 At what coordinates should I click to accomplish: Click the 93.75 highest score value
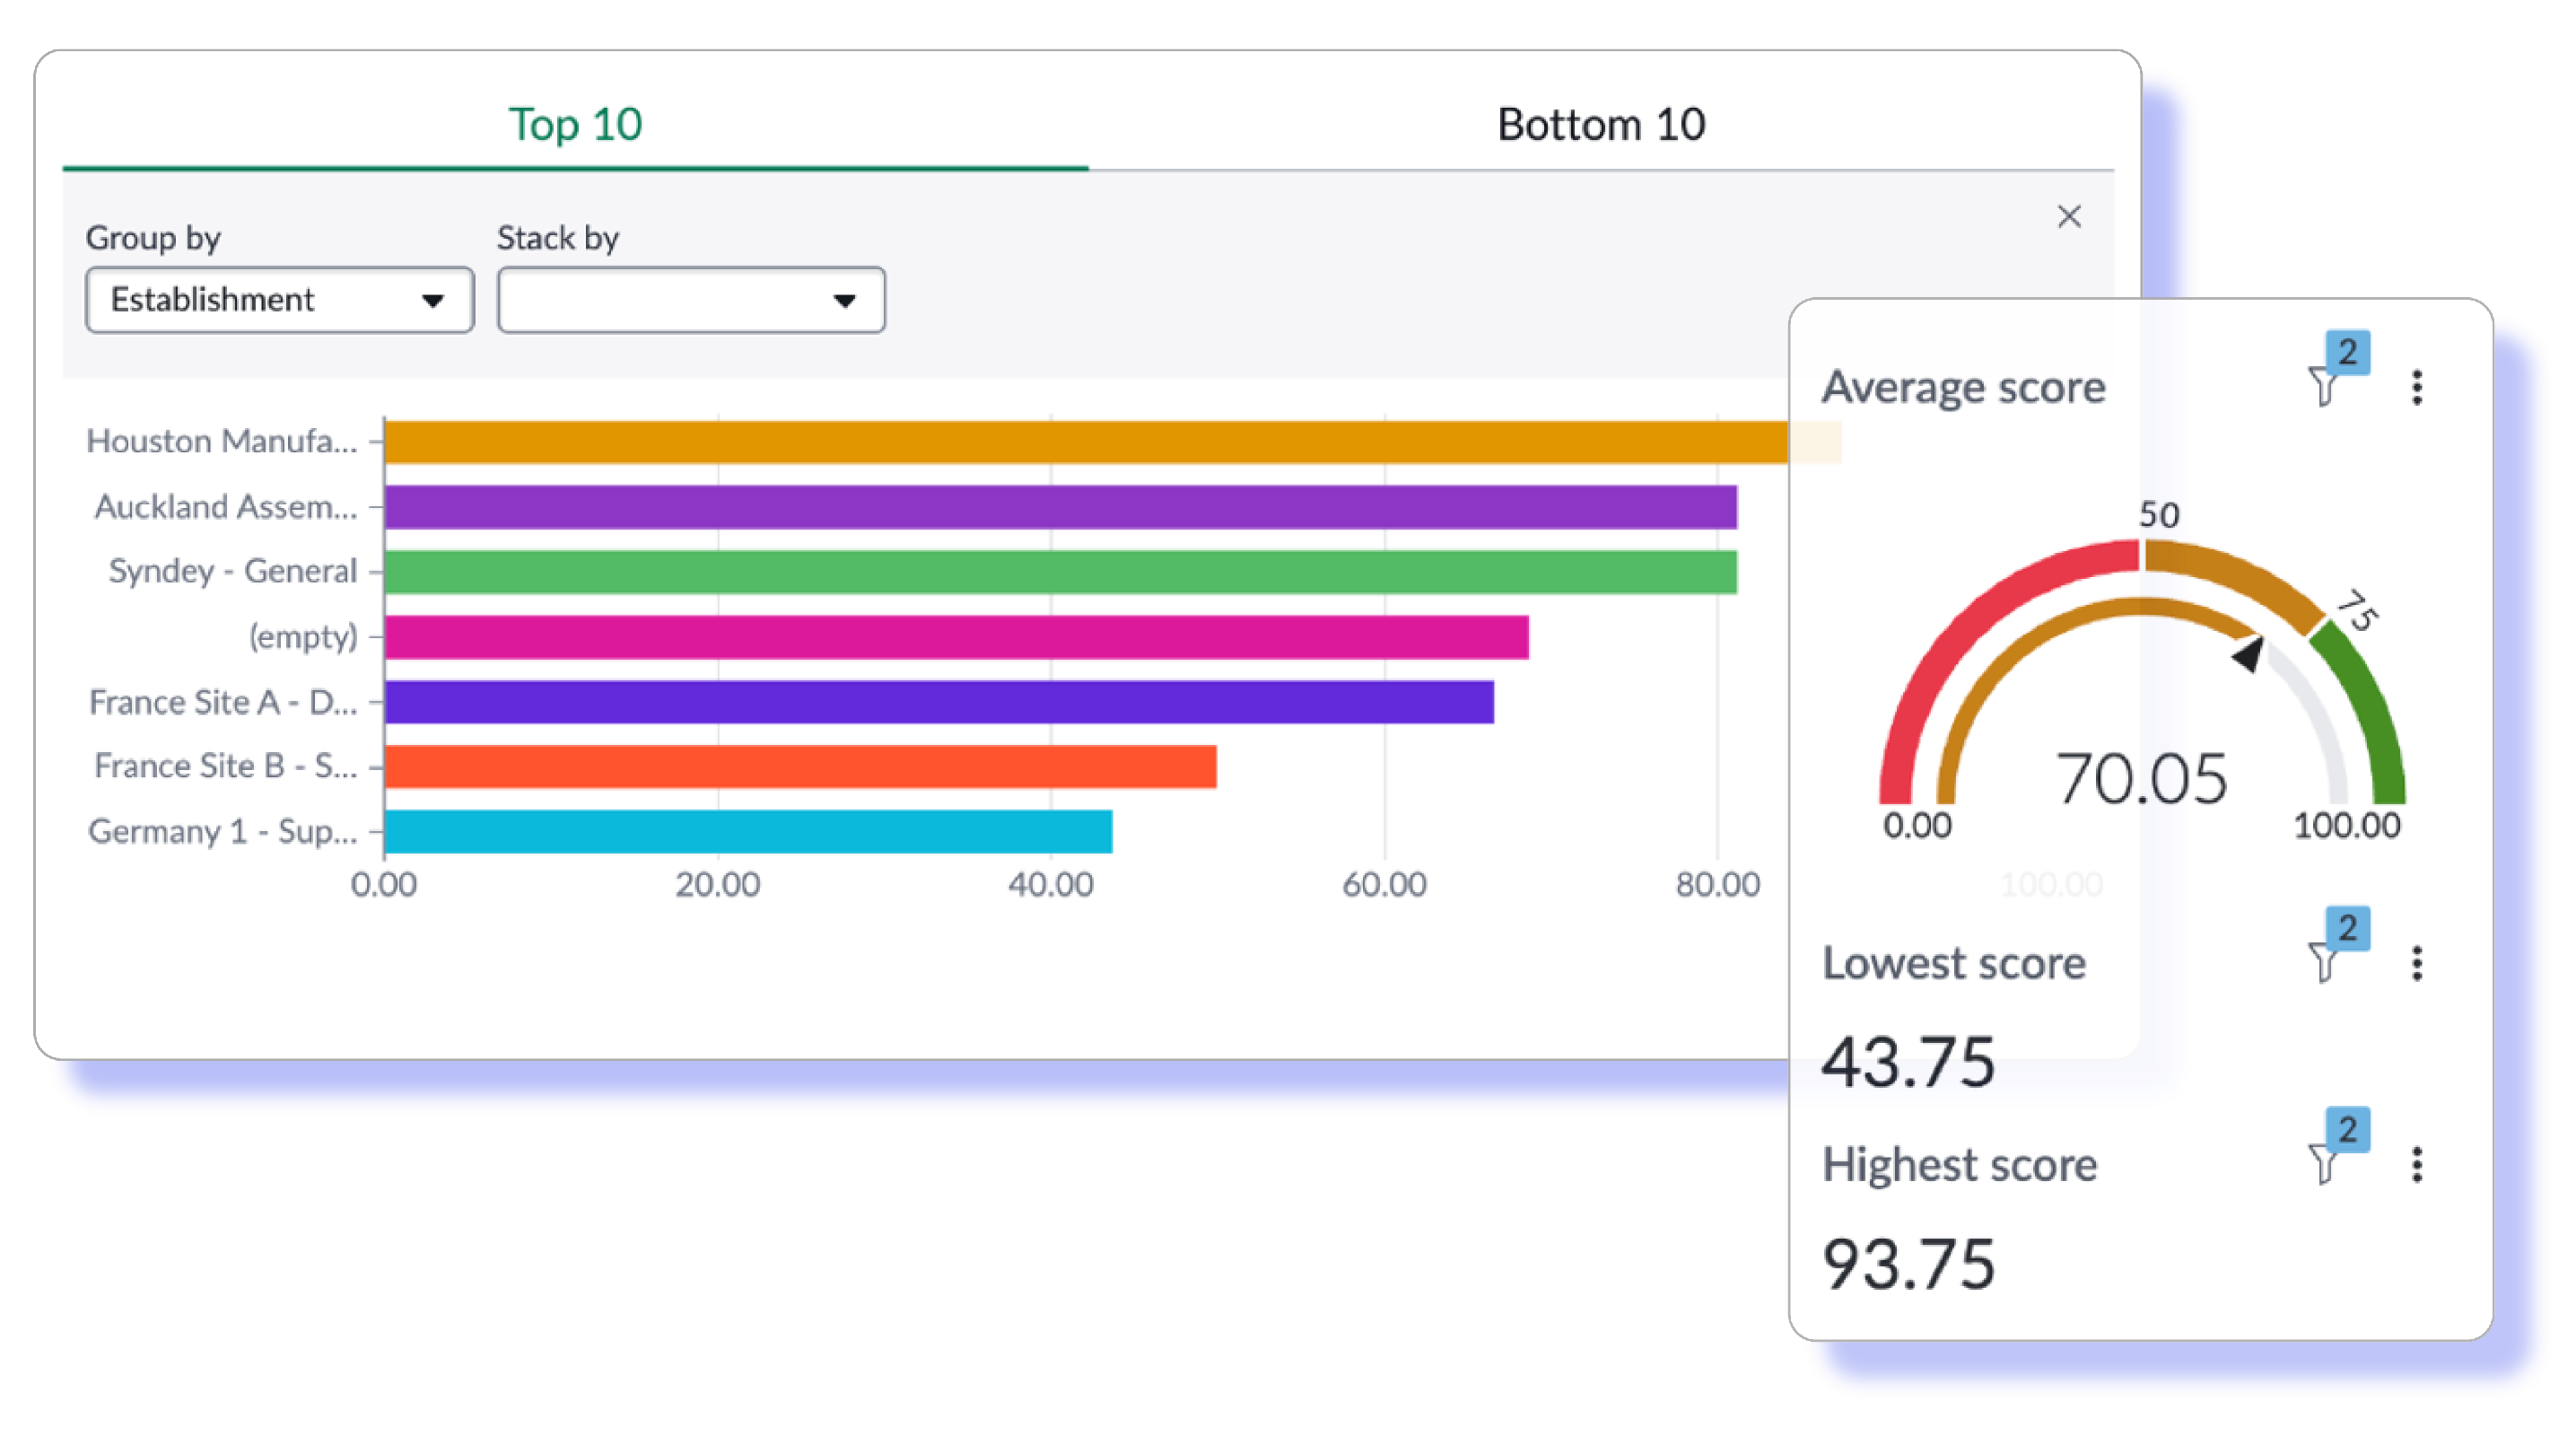(x=1908, y=1263)
